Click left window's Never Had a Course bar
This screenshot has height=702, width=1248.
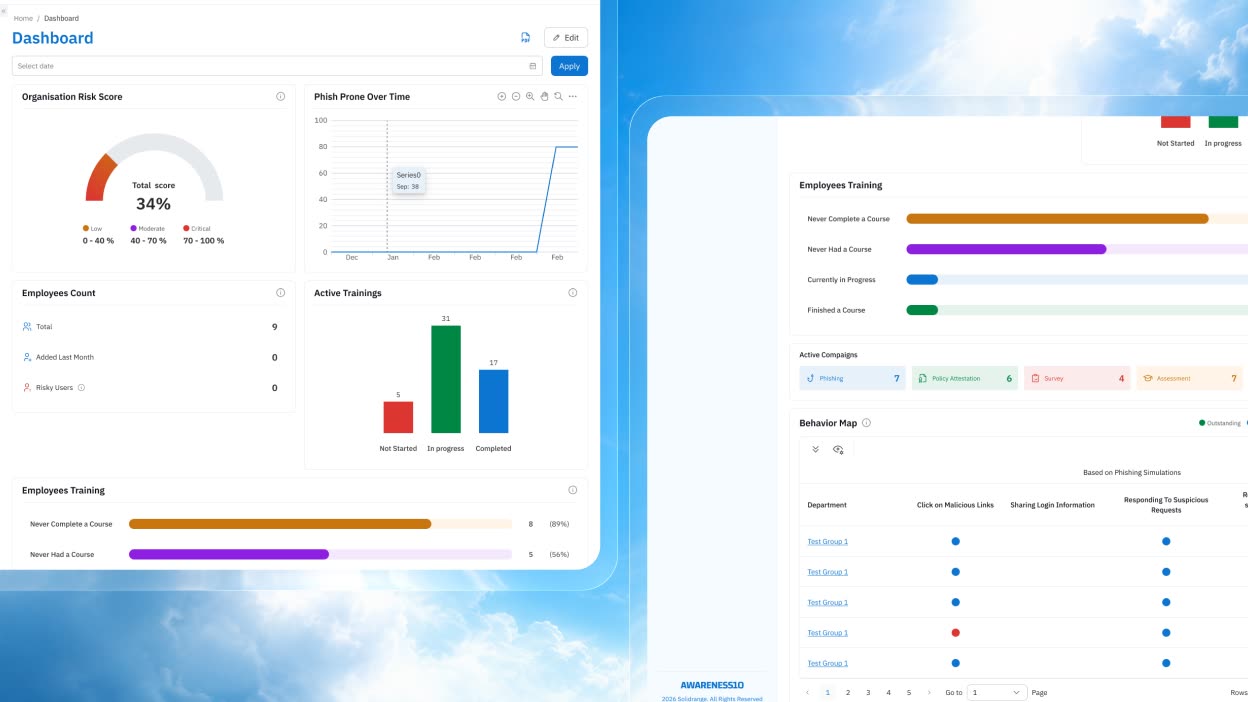[229, 554]
